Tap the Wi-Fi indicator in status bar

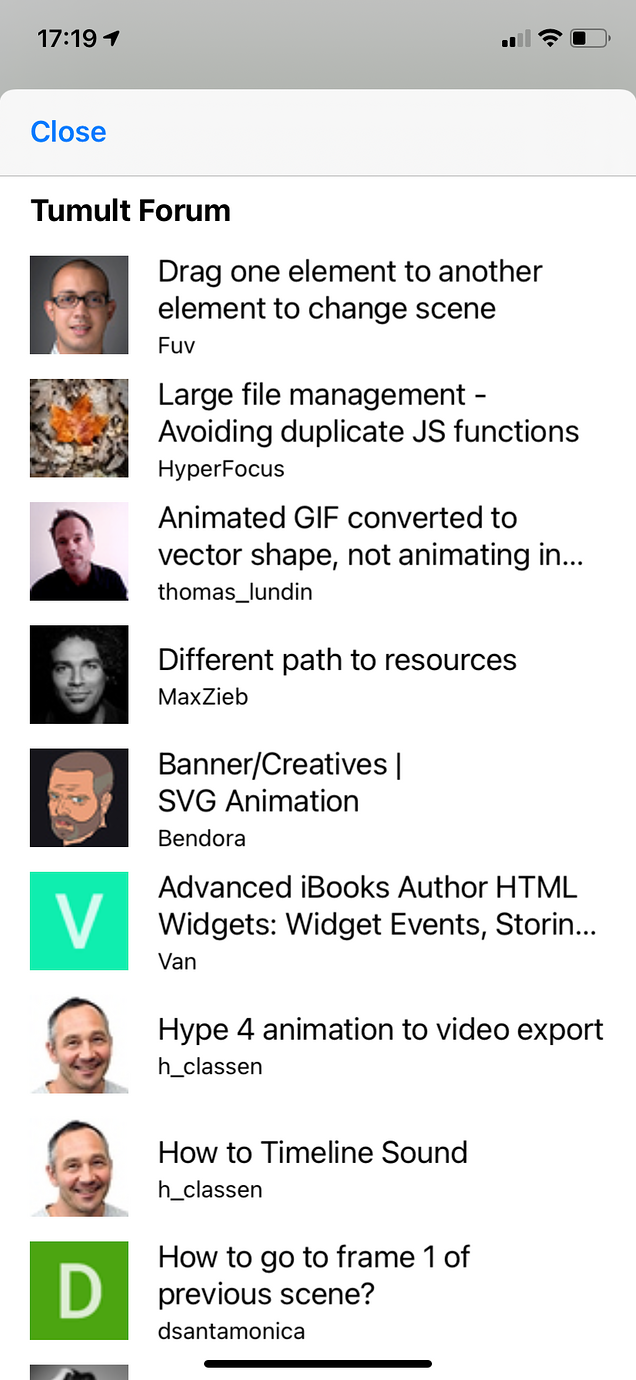(x=549, y=38)
